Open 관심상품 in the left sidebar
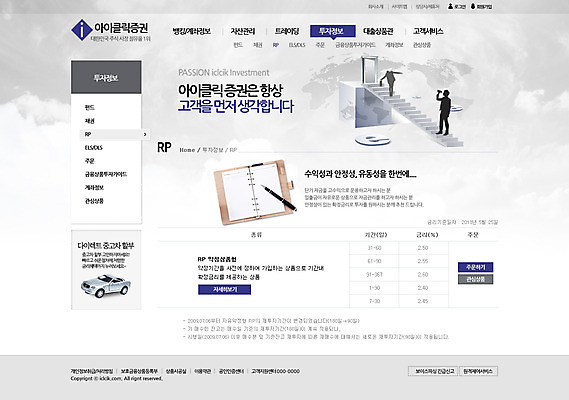The width and height of the screenshot is (569, 400). coord(94,201)
